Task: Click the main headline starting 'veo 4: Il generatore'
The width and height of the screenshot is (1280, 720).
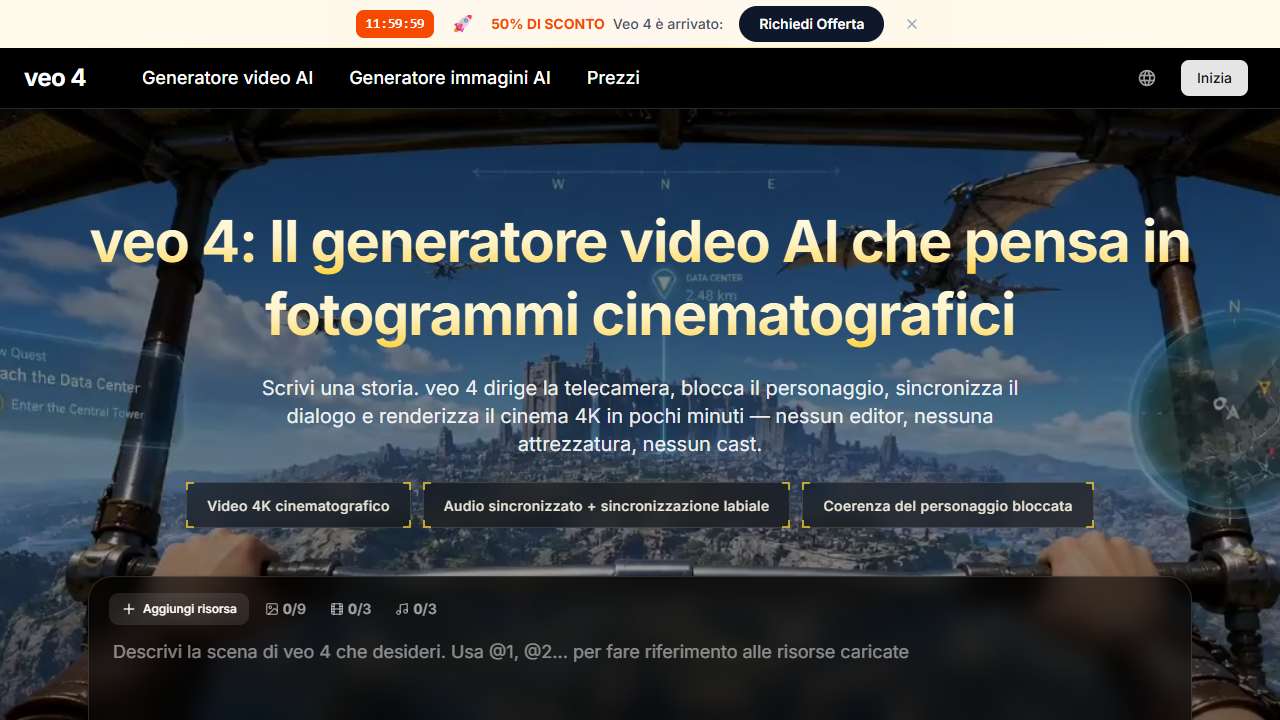Action: (x=640, y=279)
